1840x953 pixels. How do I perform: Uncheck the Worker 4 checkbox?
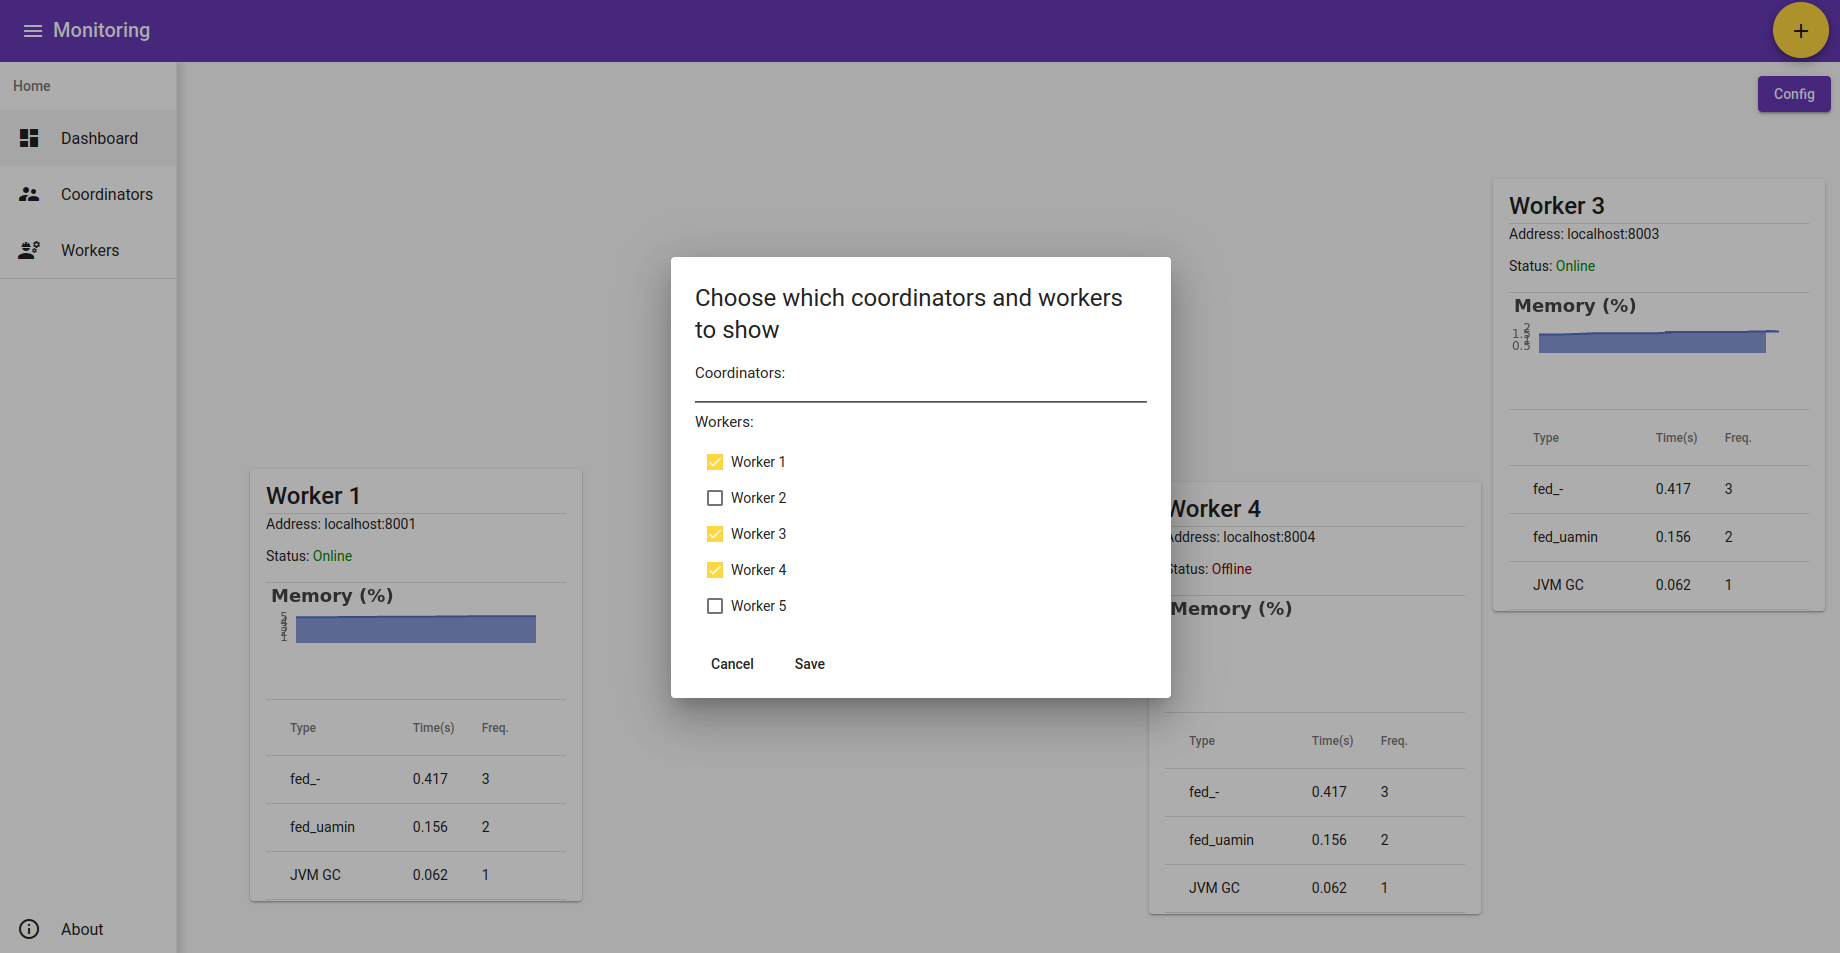click(715, 570)
